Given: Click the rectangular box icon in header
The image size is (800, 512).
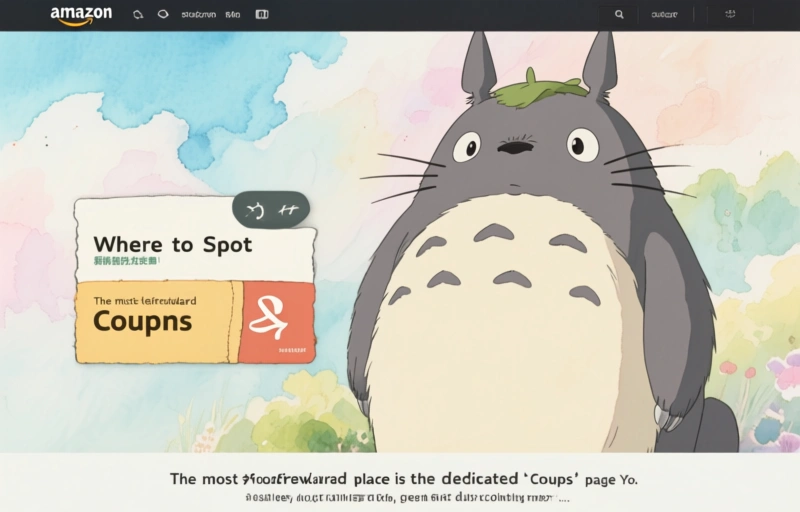Looking at the screenshot, I should [262, 15].
